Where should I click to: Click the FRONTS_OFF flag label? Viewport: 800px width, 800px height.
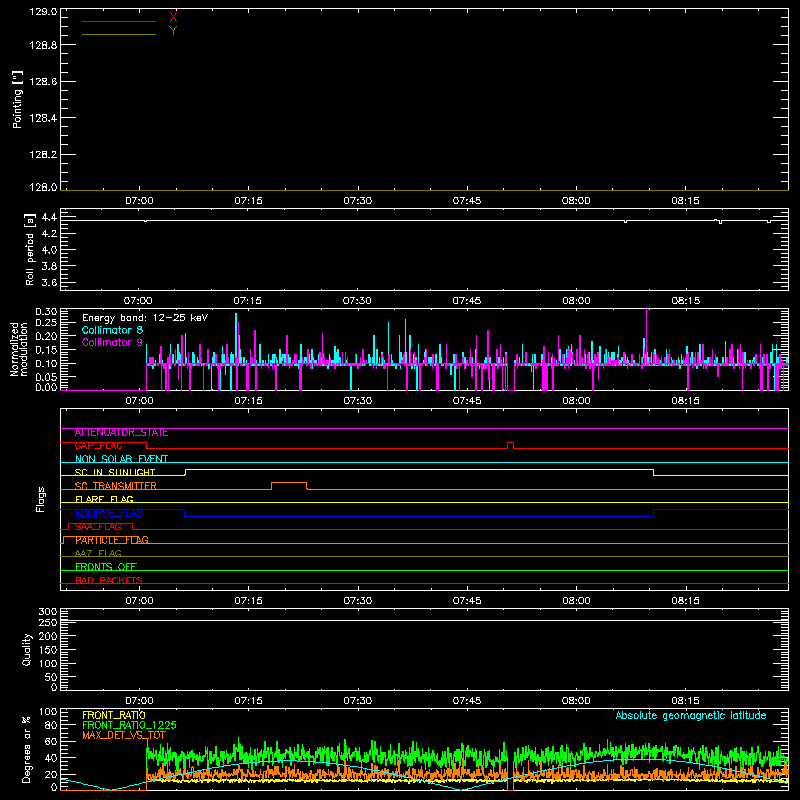tap(106, 567)
